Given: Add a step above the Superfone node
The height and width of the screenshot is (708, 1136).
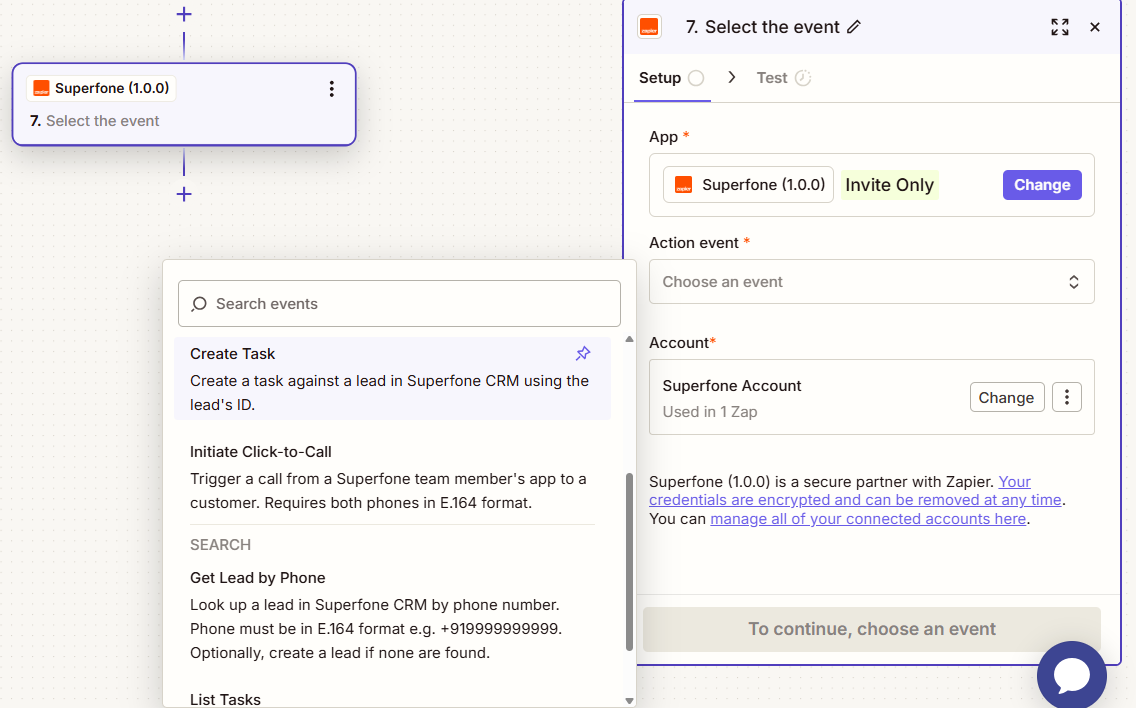Looking at the screenshot, I should (x=184, y=14).
